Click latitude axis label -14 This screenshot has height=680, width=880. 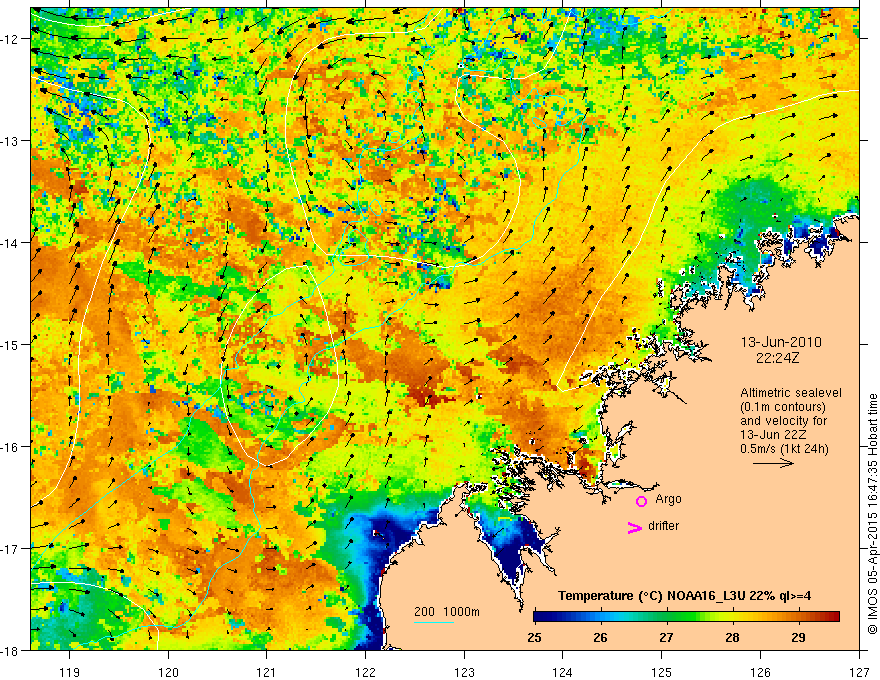[10, 243]
